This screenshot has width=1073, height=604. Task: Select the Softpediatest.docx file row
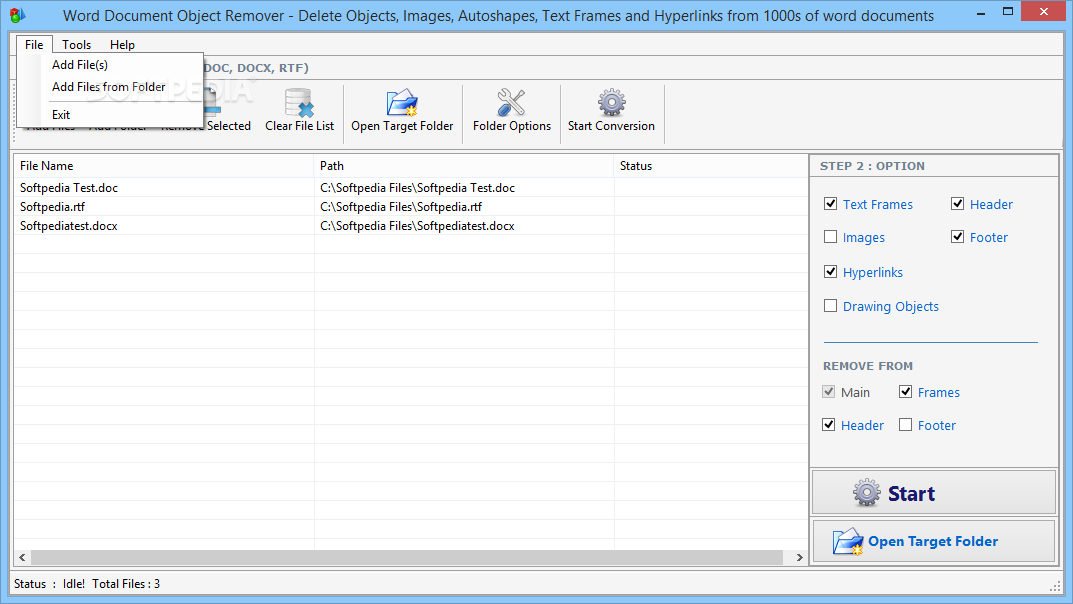tap(411, 226)
